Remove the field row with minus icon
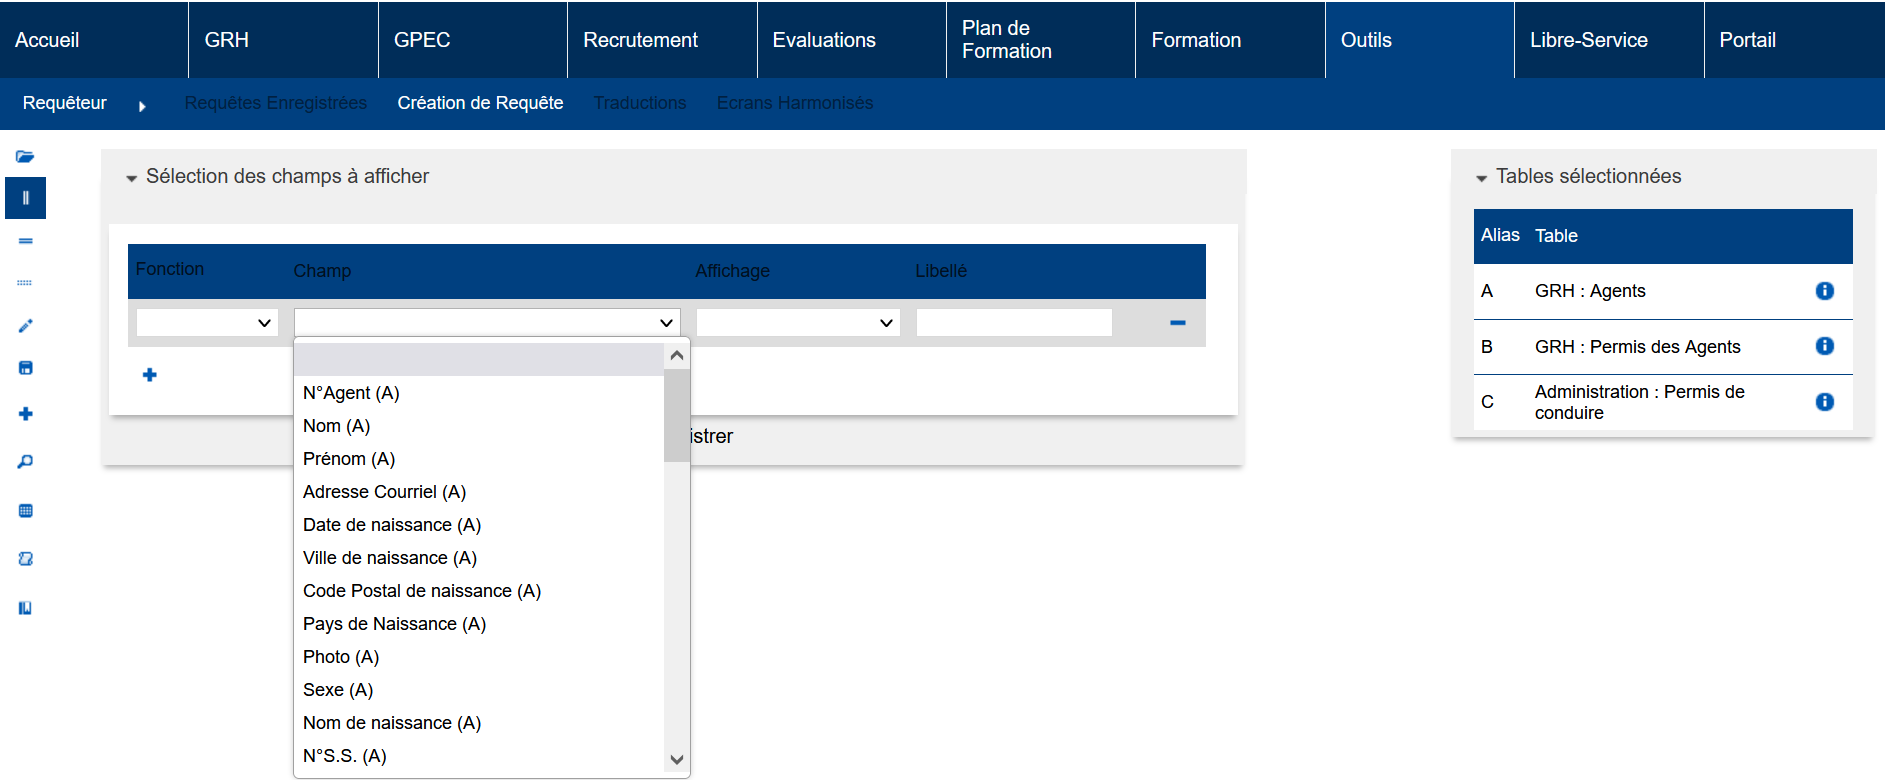Screen dimensions: 1885x780 tap(1177, 323)
